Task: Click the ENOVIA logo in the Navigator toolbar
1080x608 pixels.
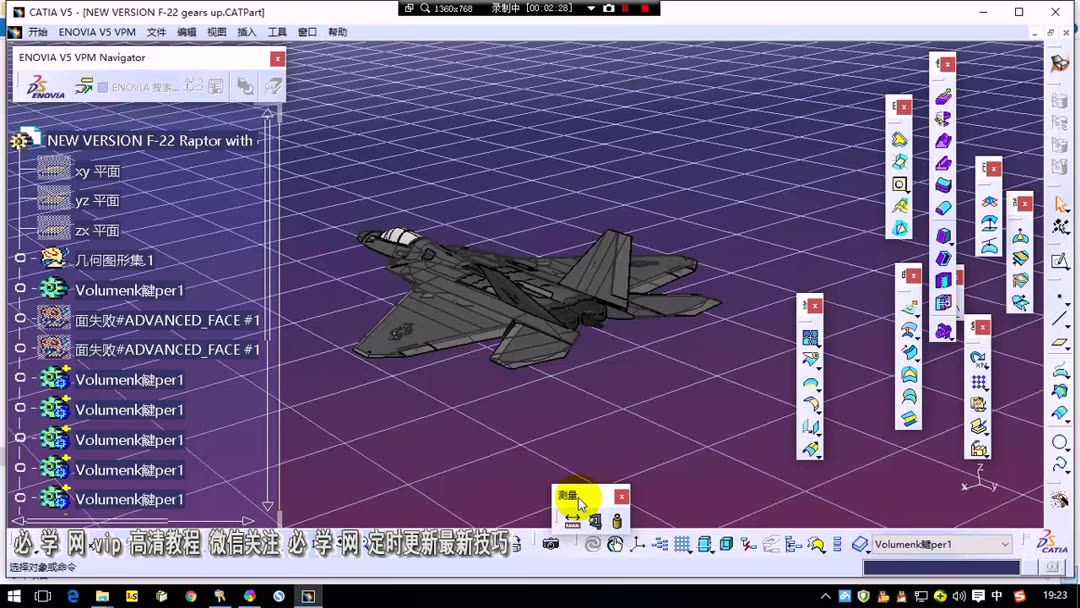Action: [42, 86]
